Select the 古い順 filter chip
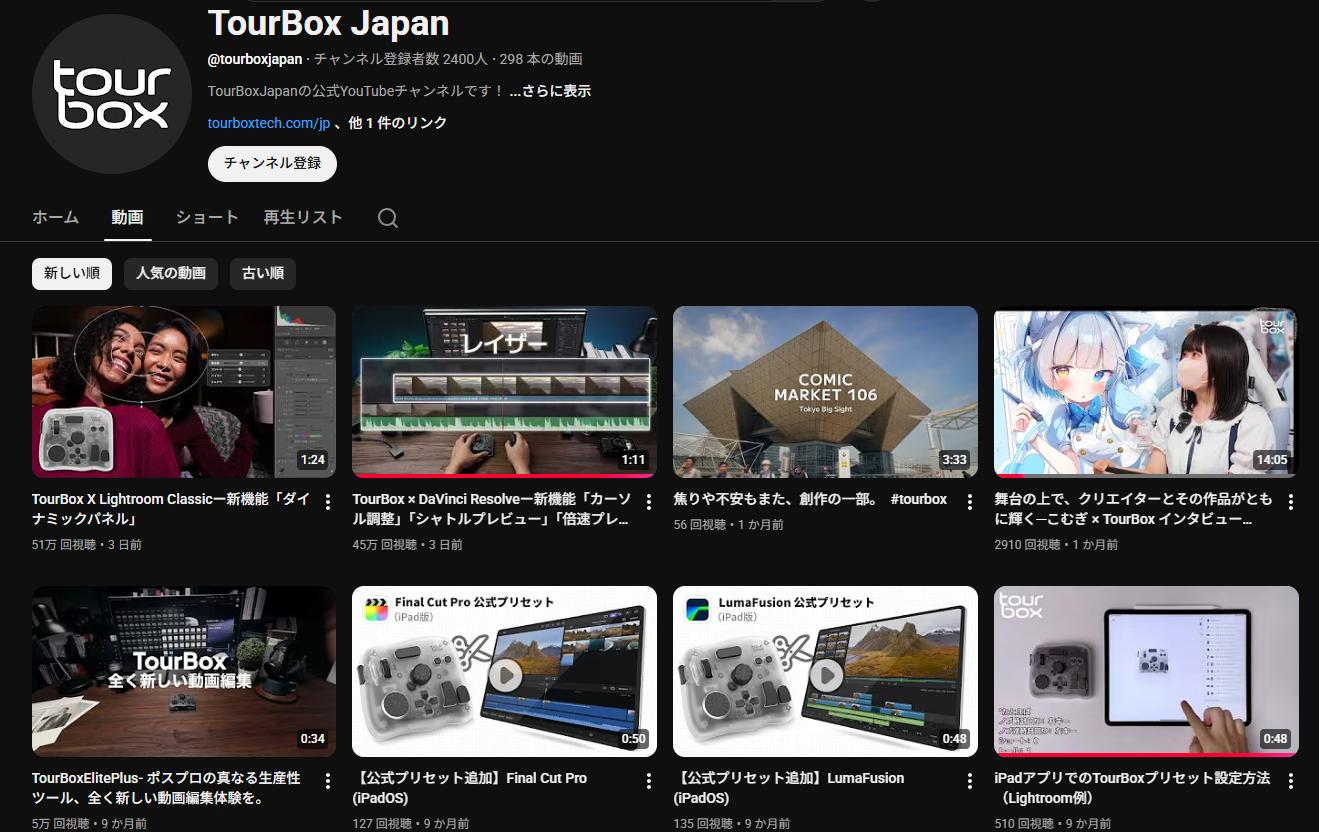 click(x=262, y=273)
